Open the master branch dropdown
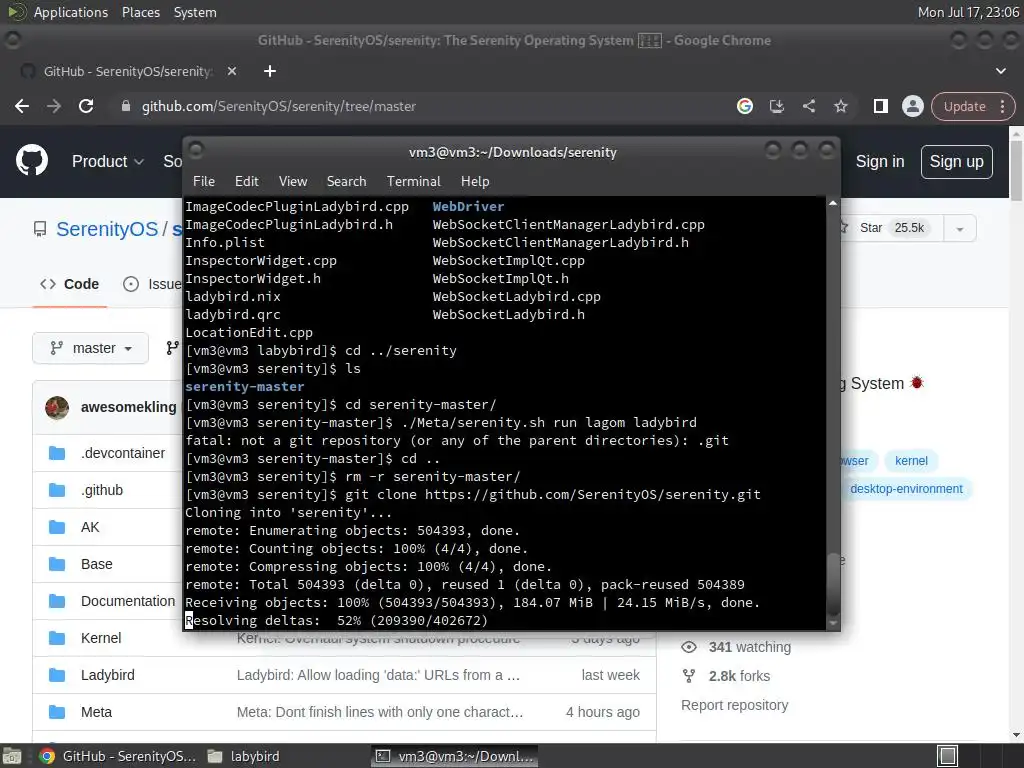This screenshot has width=1024, height=768. (x=90, y=348)
